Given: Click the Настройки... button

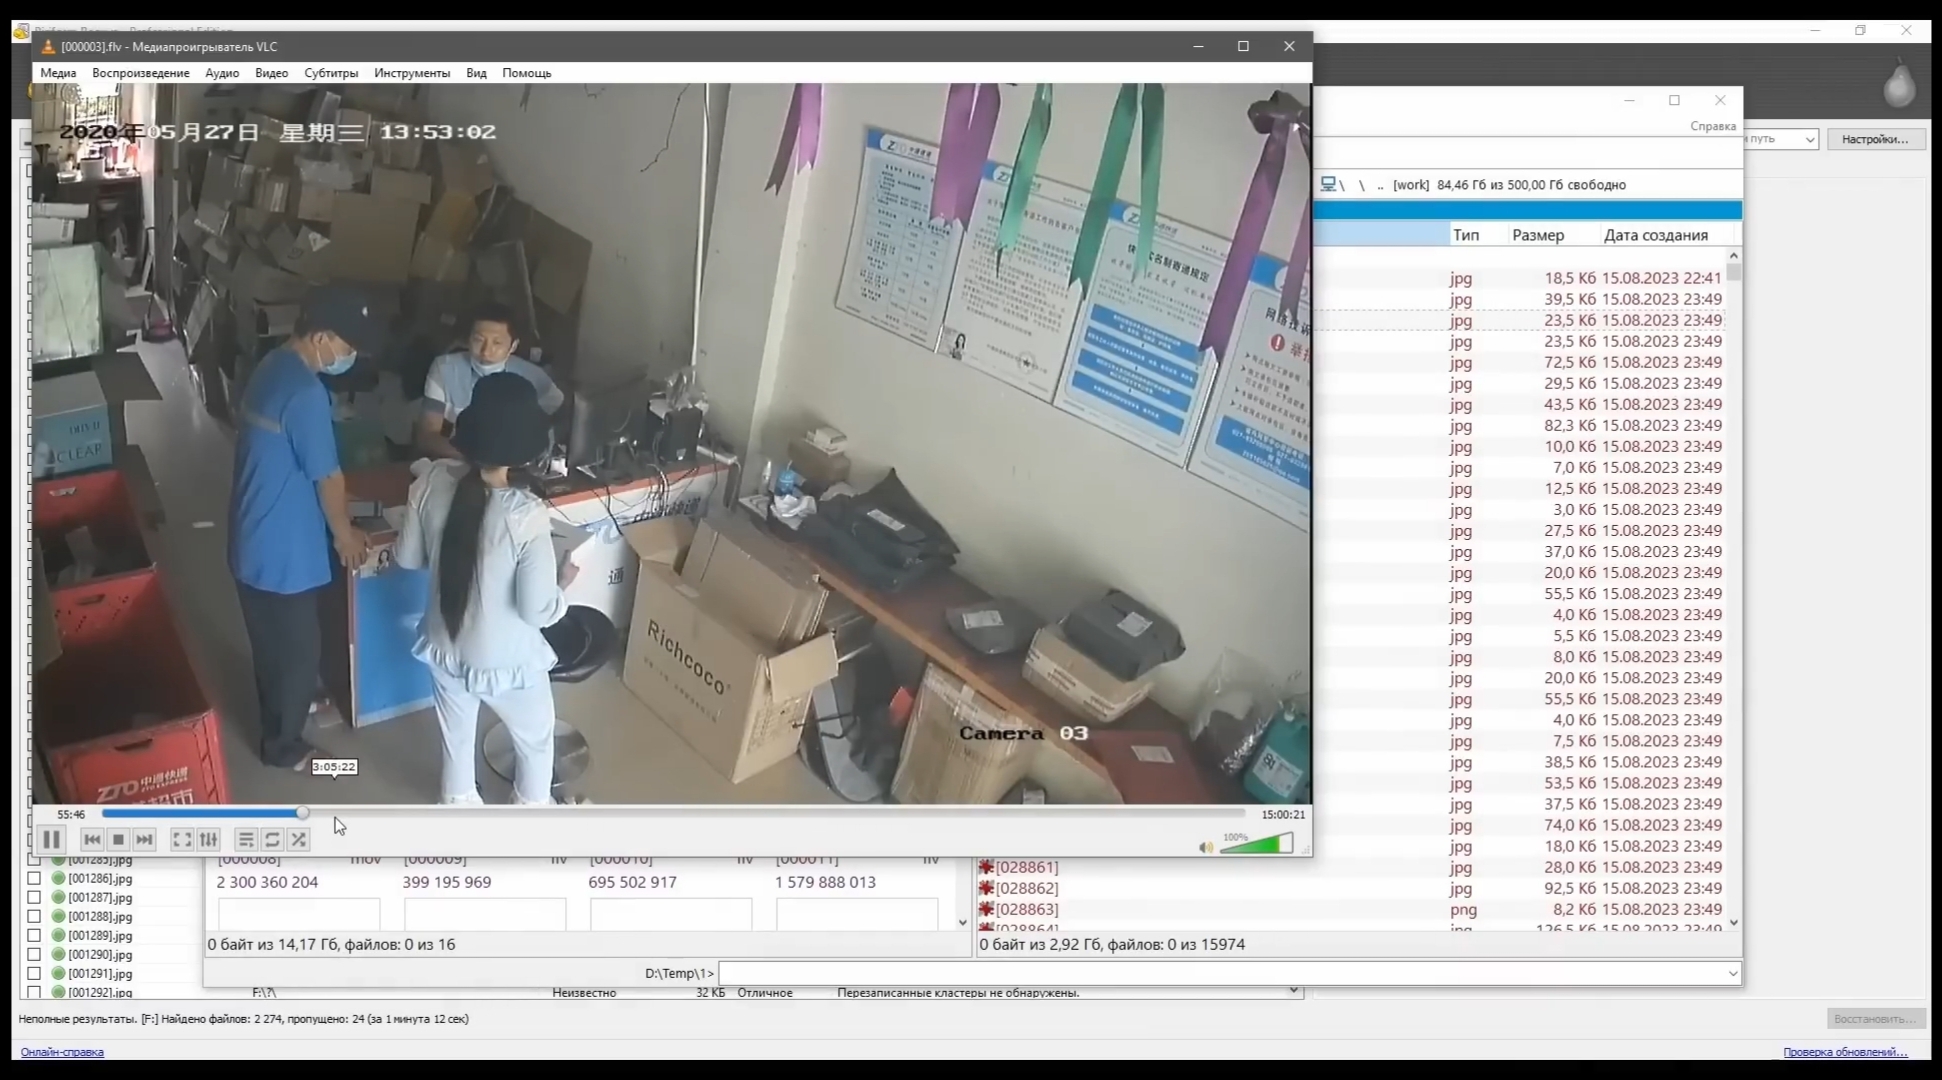Looking at the screenshot, I should 1875,139.
